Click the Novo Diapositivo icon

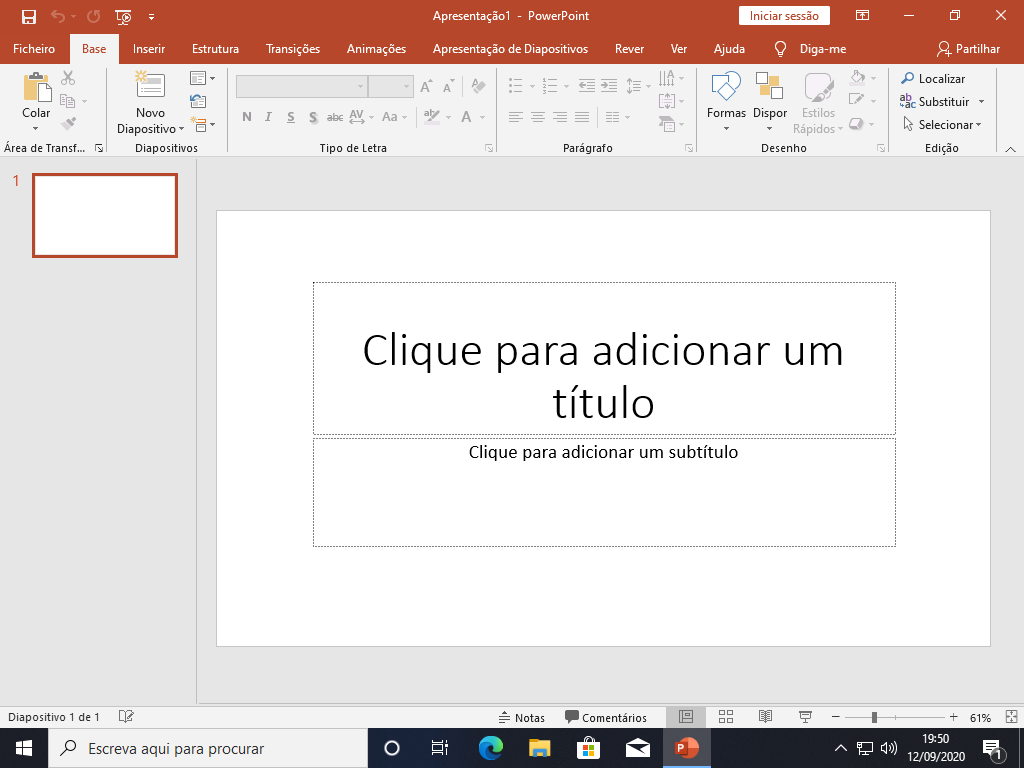point(150,86)
